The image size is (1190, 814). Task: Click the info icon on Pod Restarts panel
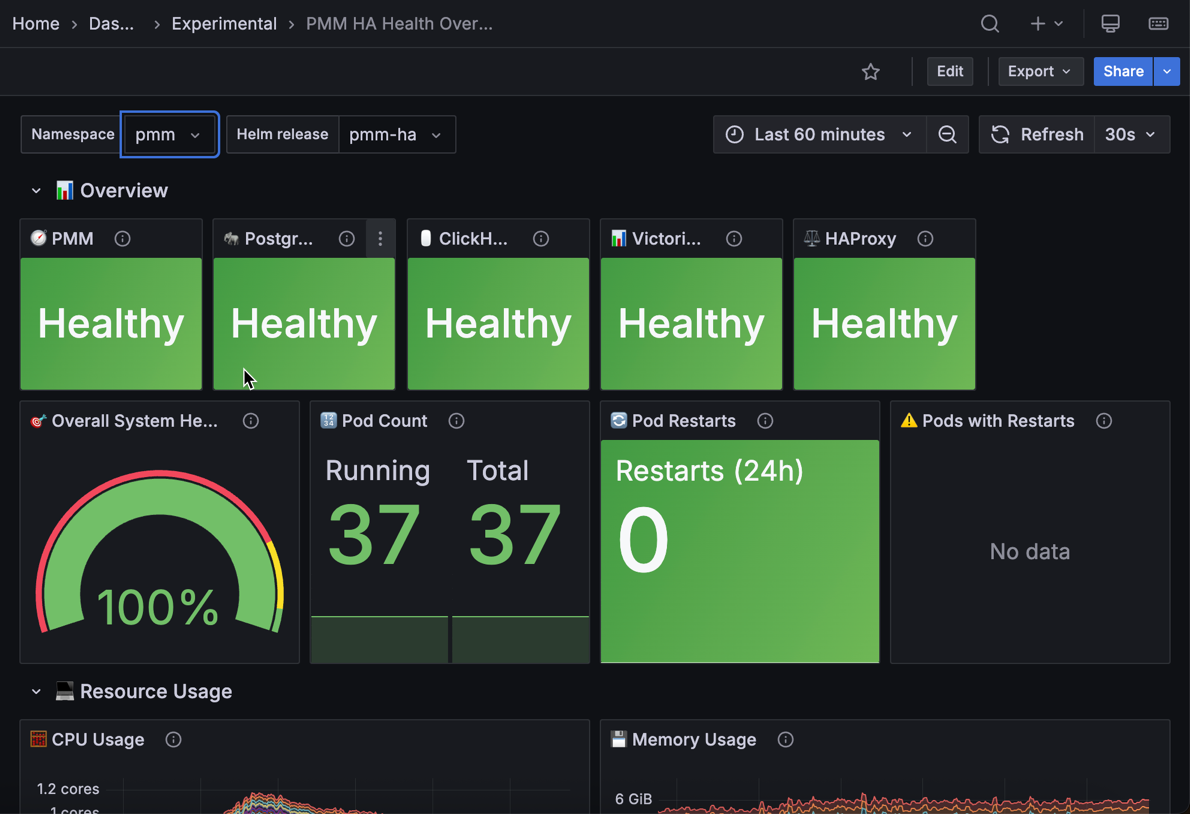765,421
